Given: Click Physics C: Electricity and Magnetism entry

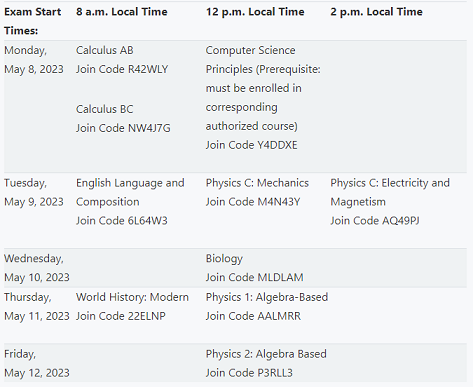Looking at the screenshot, I should [x=390, y=192].
